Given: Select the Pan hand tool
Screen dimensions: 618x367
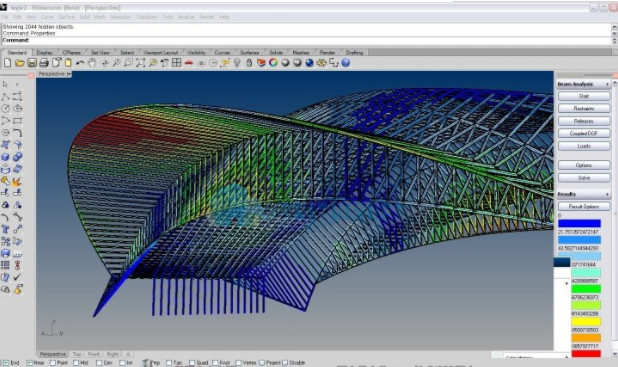Looking at the screenshot, I should coord(92,63).
